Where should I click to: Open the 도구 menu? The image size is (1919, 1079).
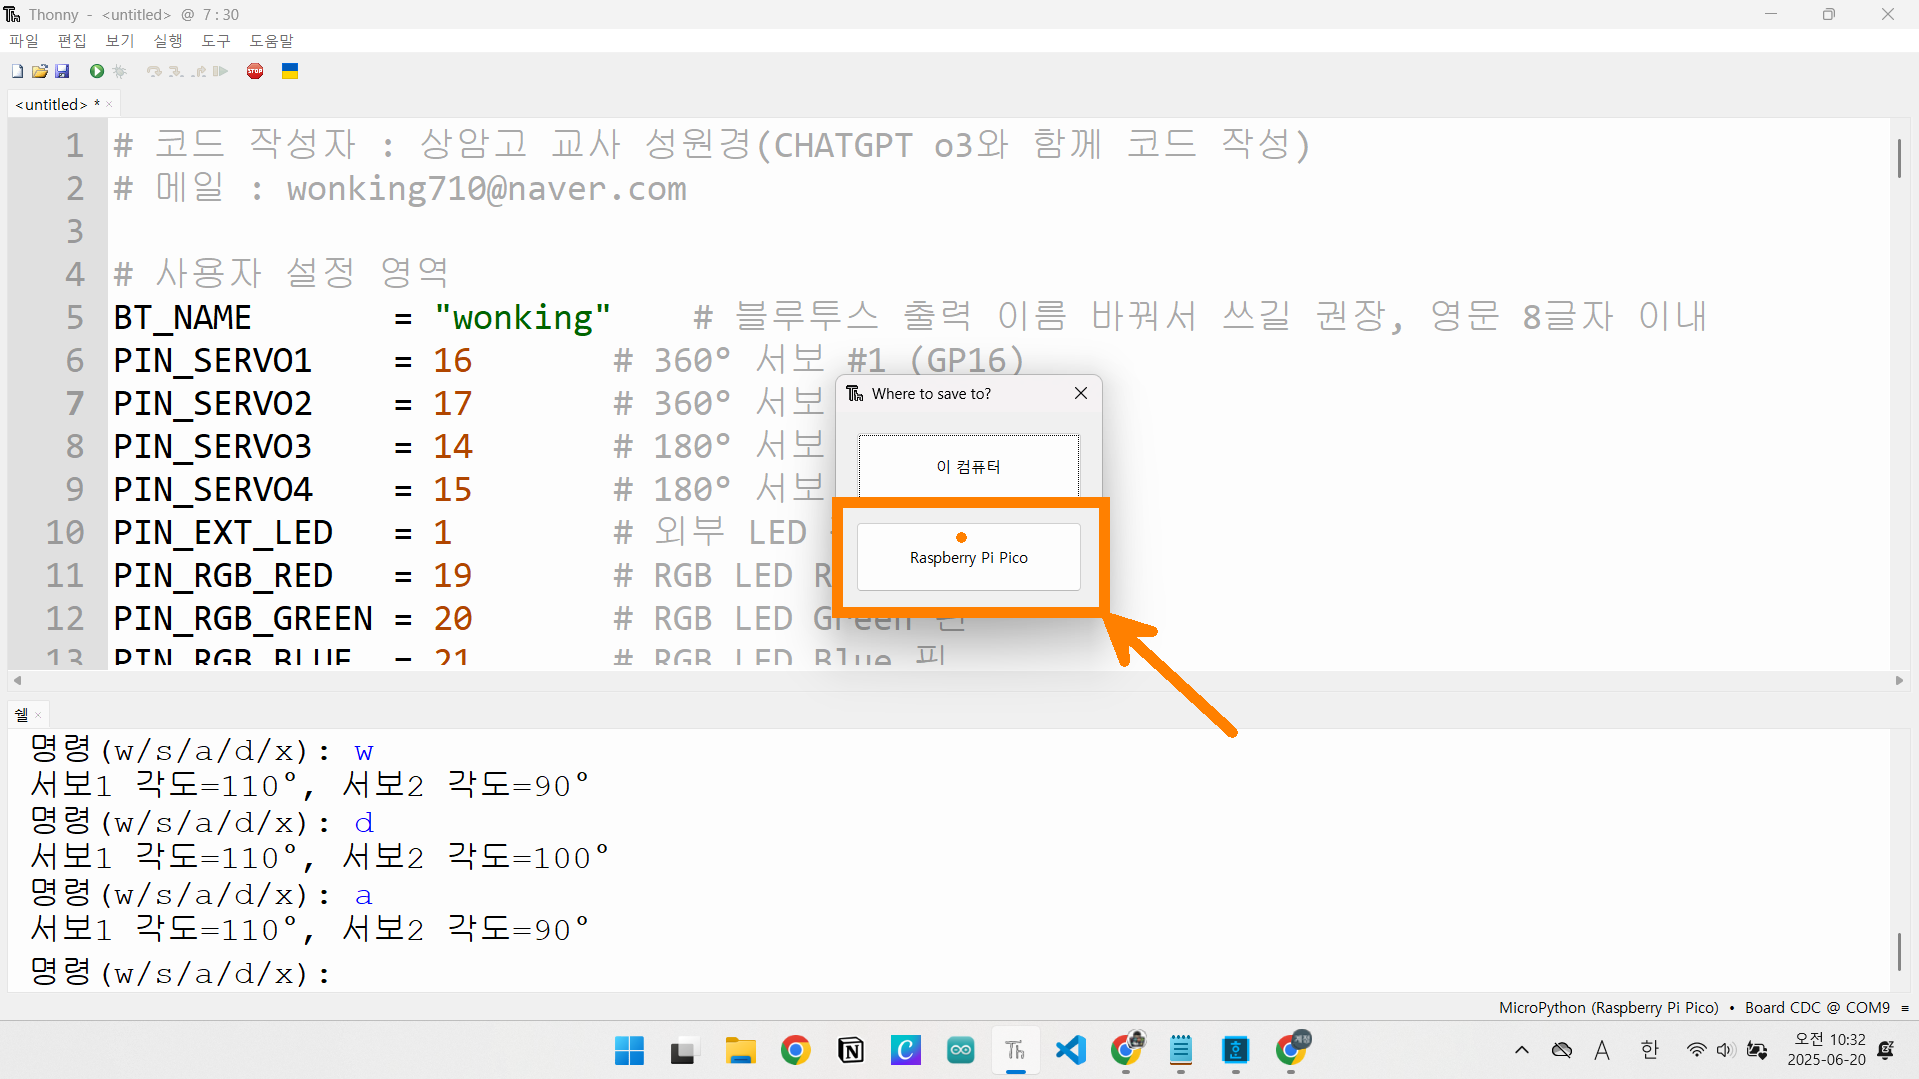click(216, 41)
